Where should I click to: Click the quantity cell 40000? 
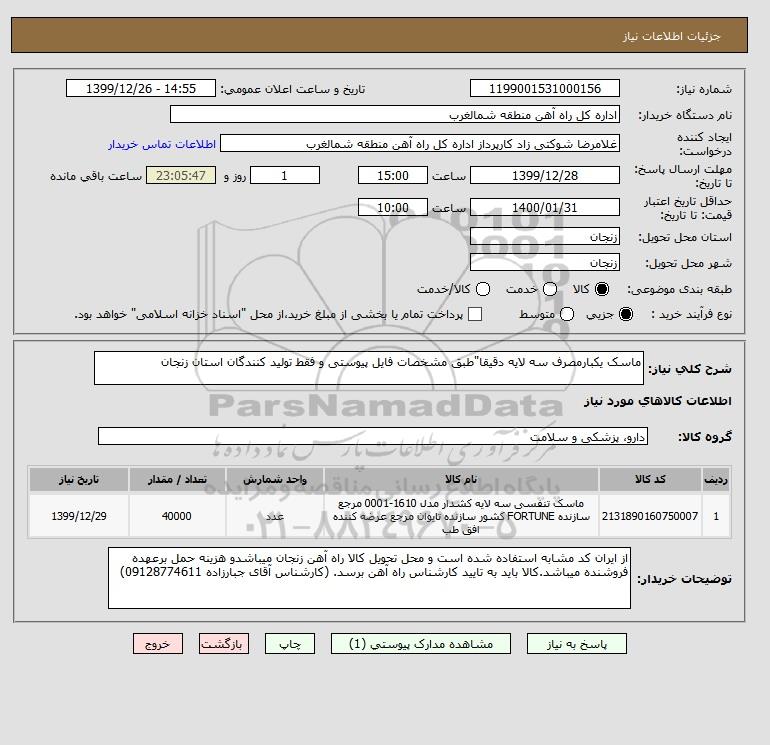pos(177,516)
